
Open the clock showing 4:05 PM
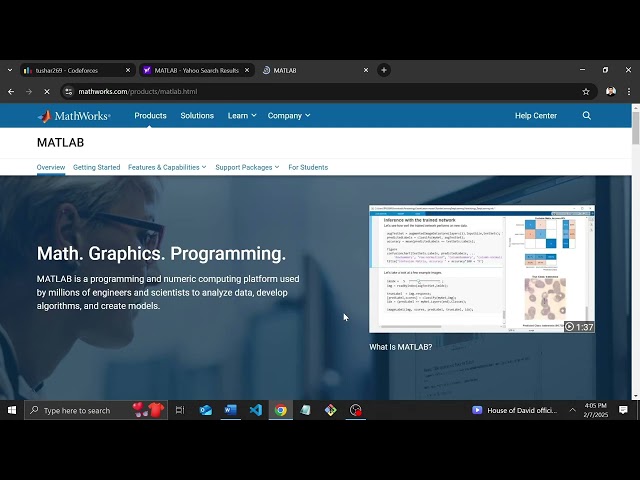[596, 410]
